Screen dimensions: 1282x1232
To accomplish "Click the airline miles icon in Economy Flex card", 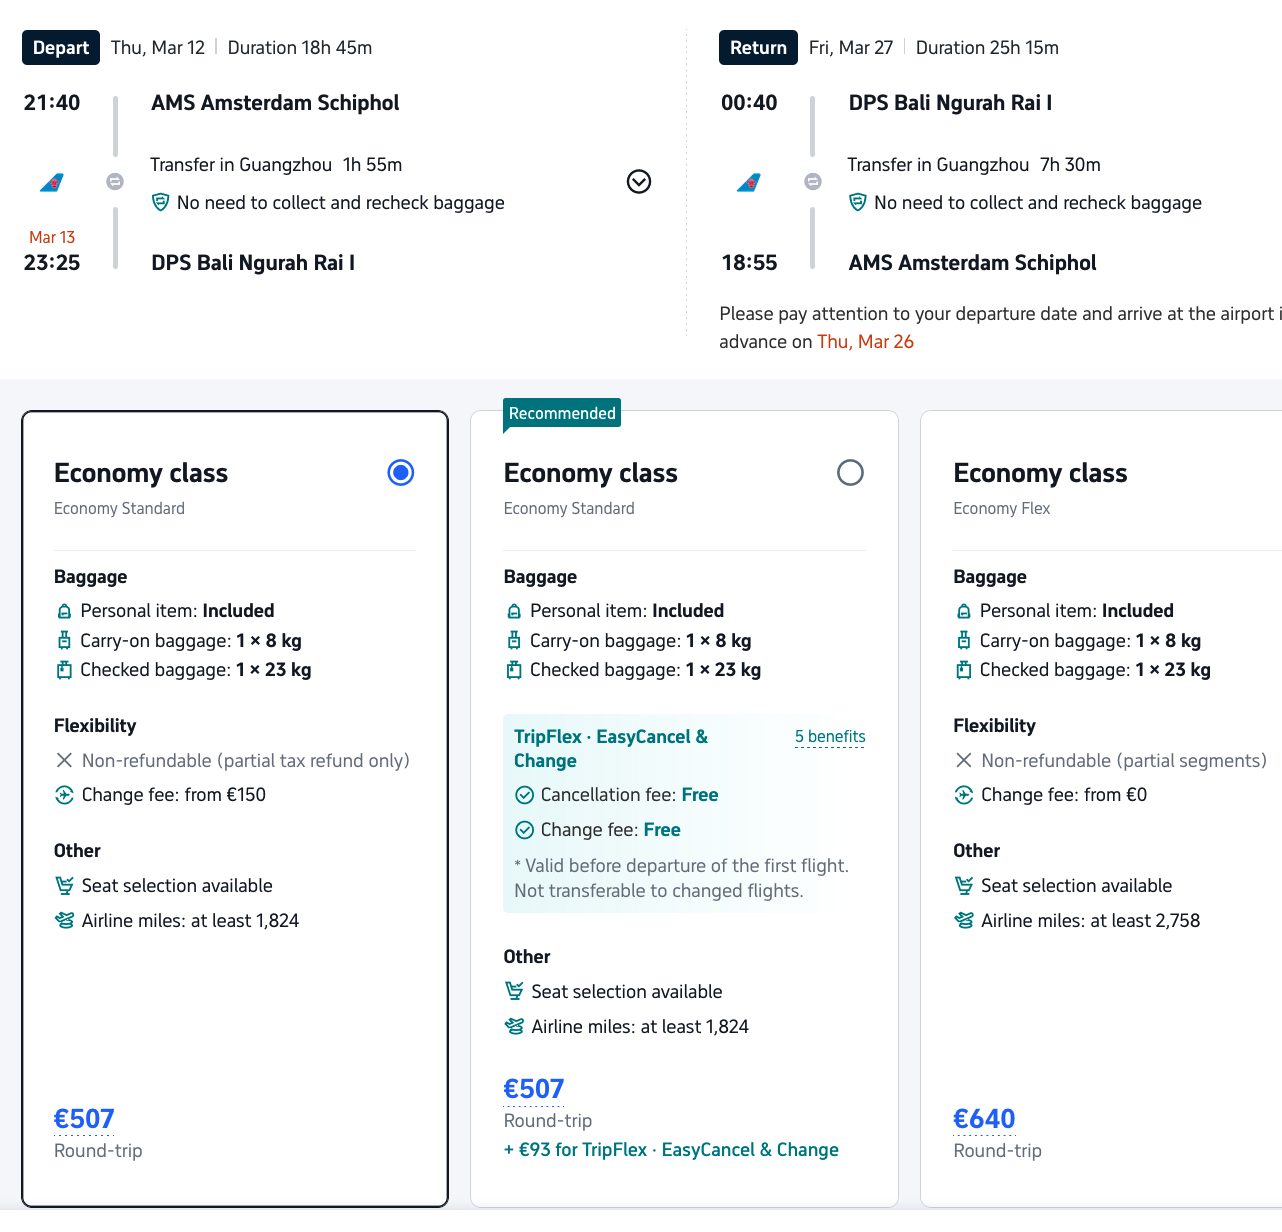I will 964,921.
